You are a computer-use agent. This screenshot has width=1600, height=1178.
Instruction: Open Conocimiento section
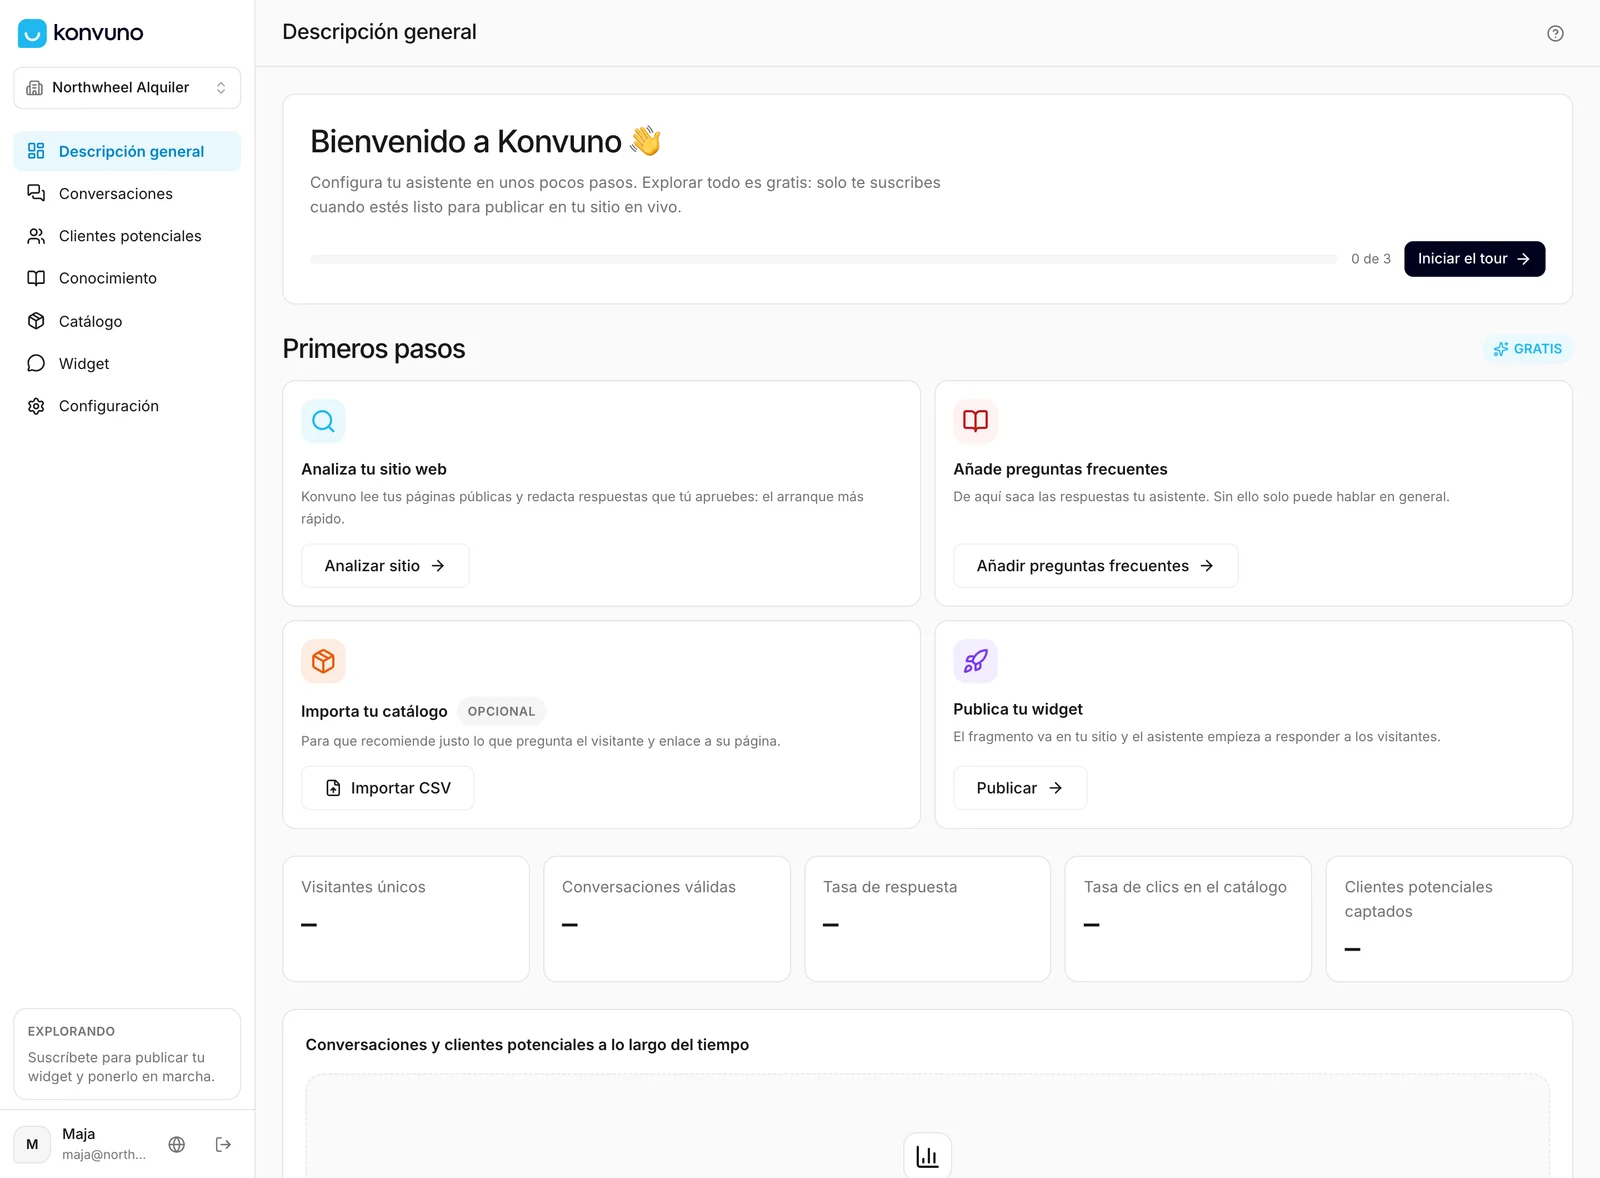127,278
